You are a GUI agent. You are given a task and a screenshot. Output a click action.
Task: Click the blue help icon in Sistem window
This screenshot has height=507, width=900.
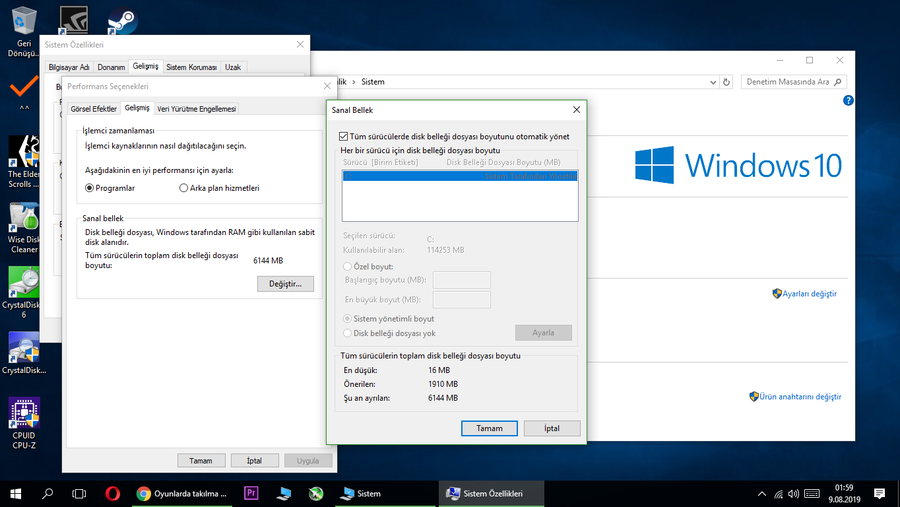pos(848,101)
